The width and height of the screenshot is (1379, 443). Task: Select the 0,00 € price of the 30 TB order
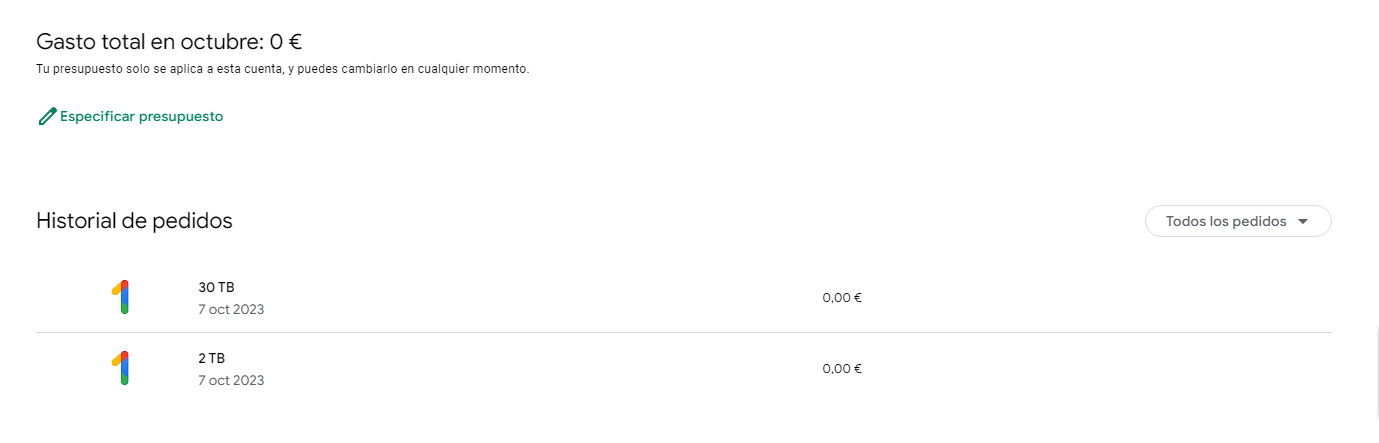(842, 298)
